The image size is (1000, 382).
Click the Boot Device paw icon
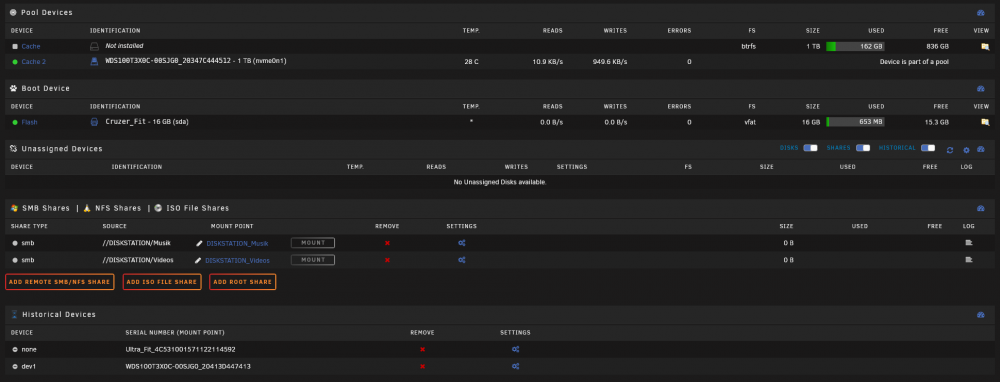pyautogui.click(x=13, y=89)
